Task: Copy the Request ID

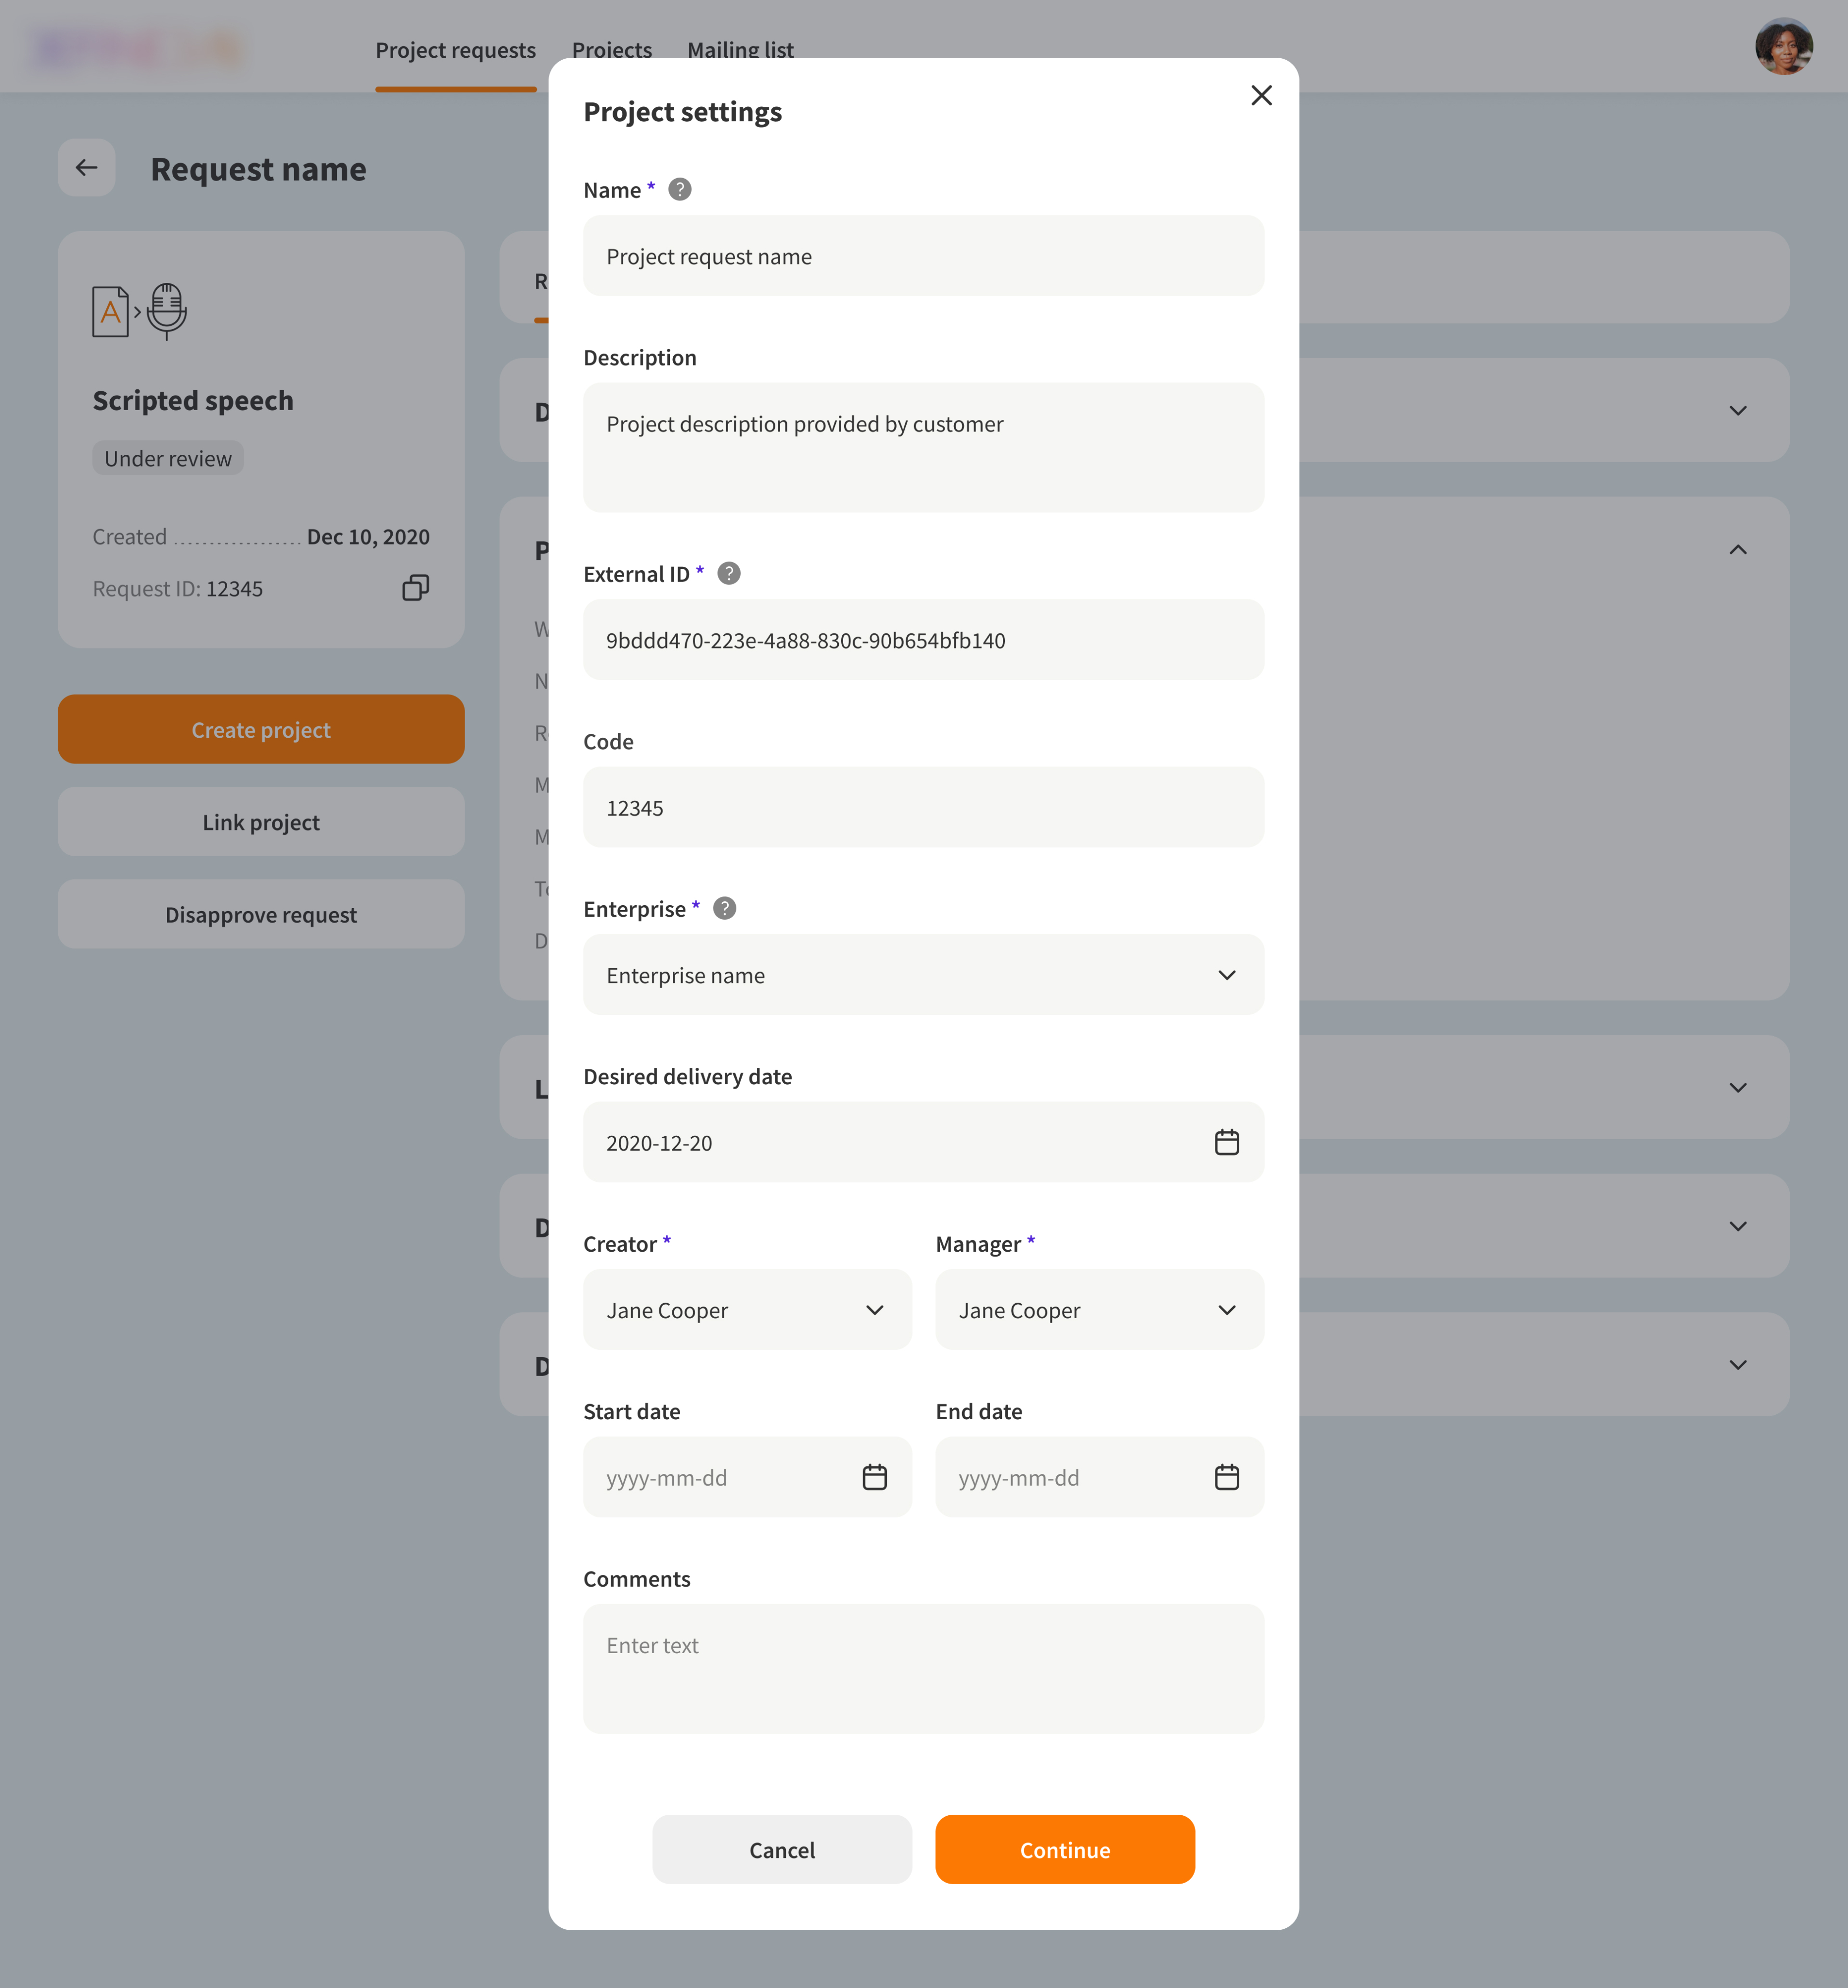Action: 415,588
